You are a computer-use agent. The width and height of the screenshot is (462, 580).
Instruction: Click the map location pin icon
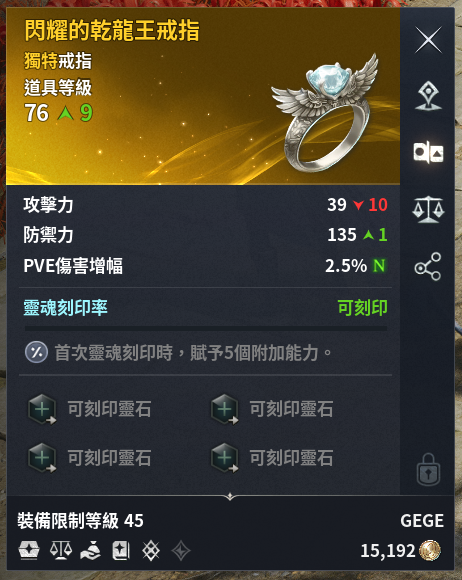pyautogui.click(x=428, y=96)
